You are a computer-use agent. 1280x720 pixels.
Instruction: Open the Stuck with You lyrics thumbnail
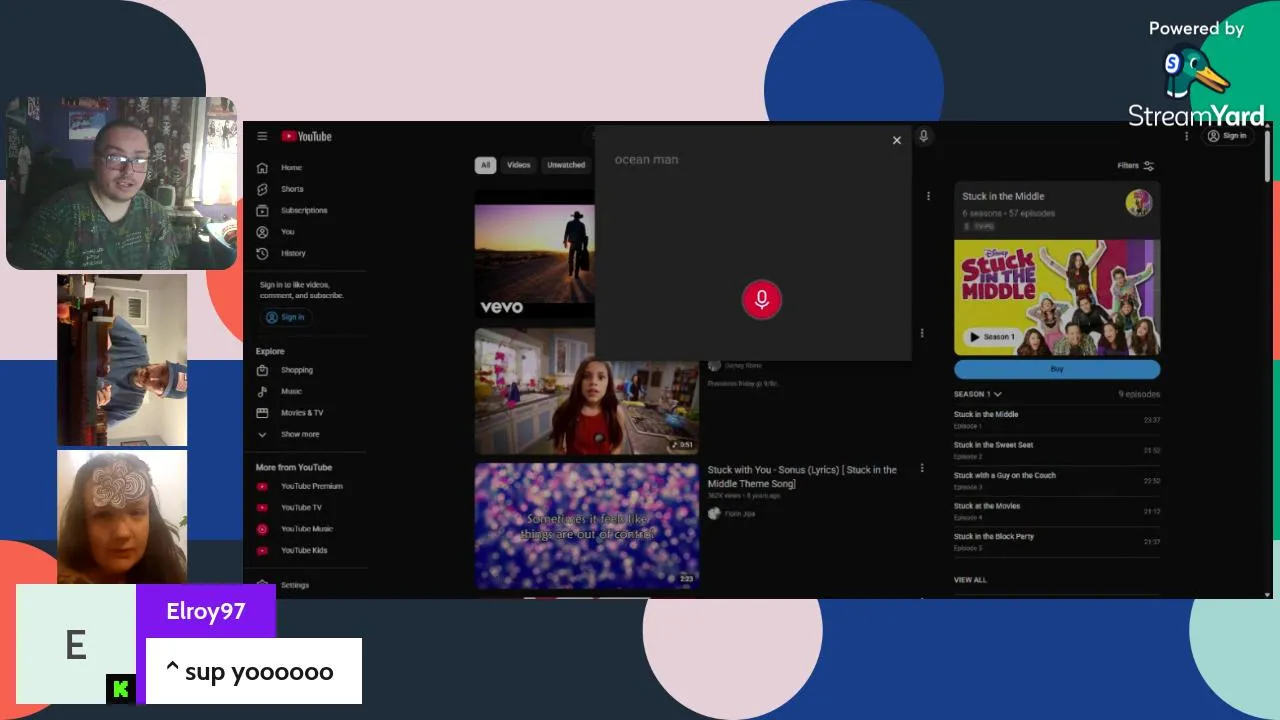click(x=587, y=525)
